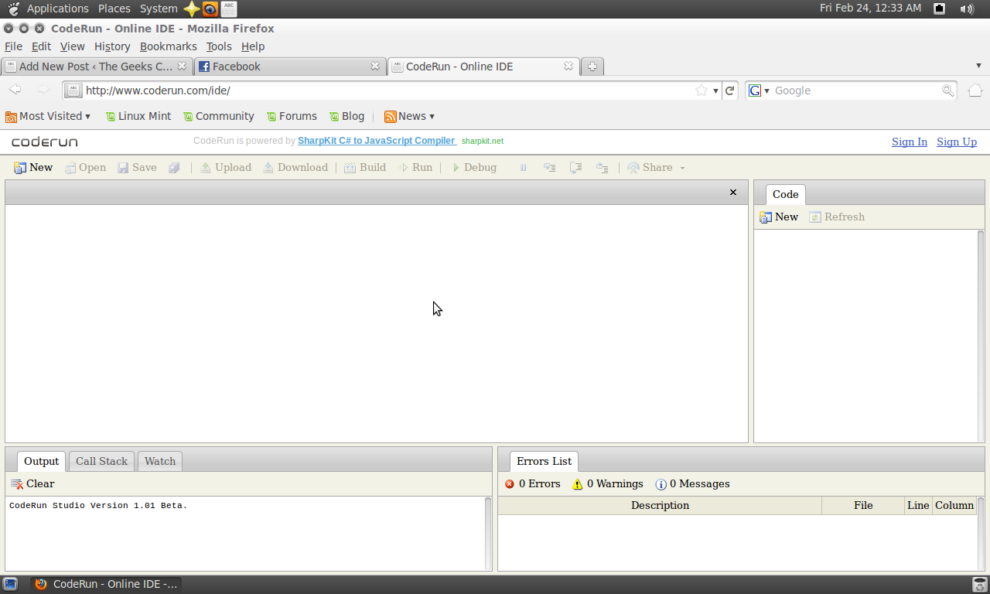Open the SharpKit C# to JavaScript Compiler link
990x594 pixels.
pyautogui.click(x=376, y=141)
